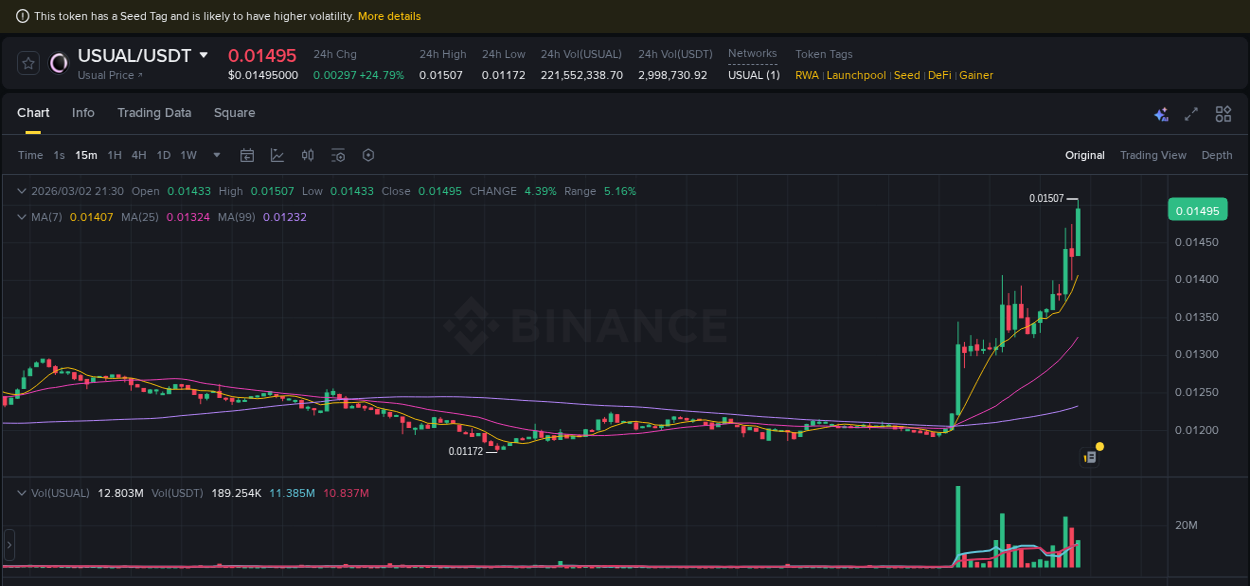Open the technical indicators icon

[337, 155]
